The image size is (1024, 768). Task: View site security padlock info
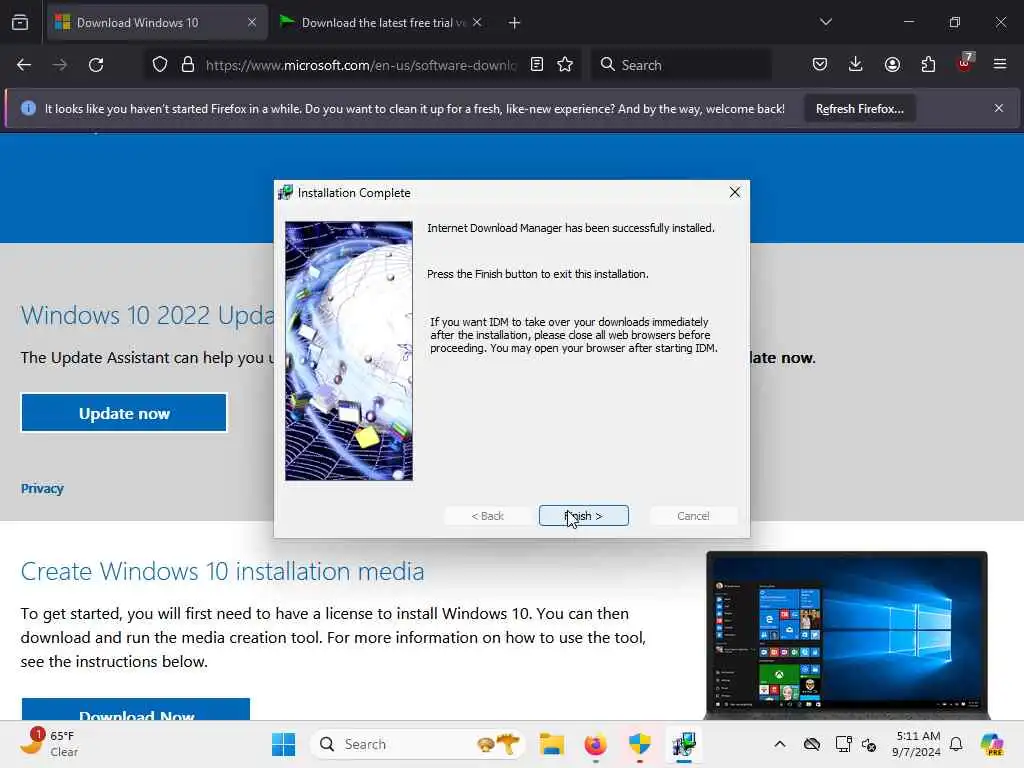pyautogui.click(x=188, y=65)
